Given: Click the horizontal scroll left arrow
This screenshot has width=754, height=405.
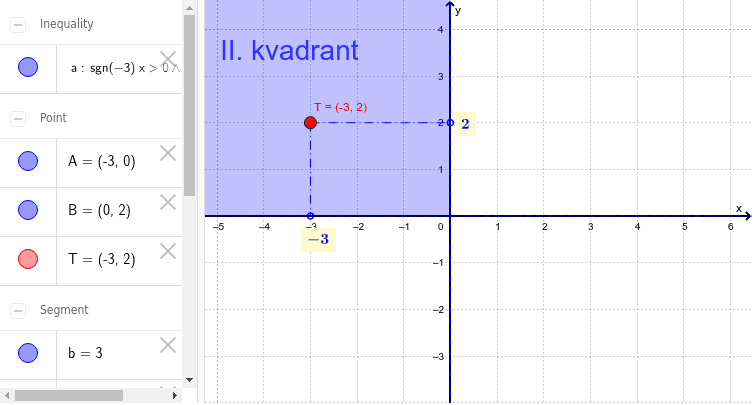Looking at the screenshot, I should point(7,395).
